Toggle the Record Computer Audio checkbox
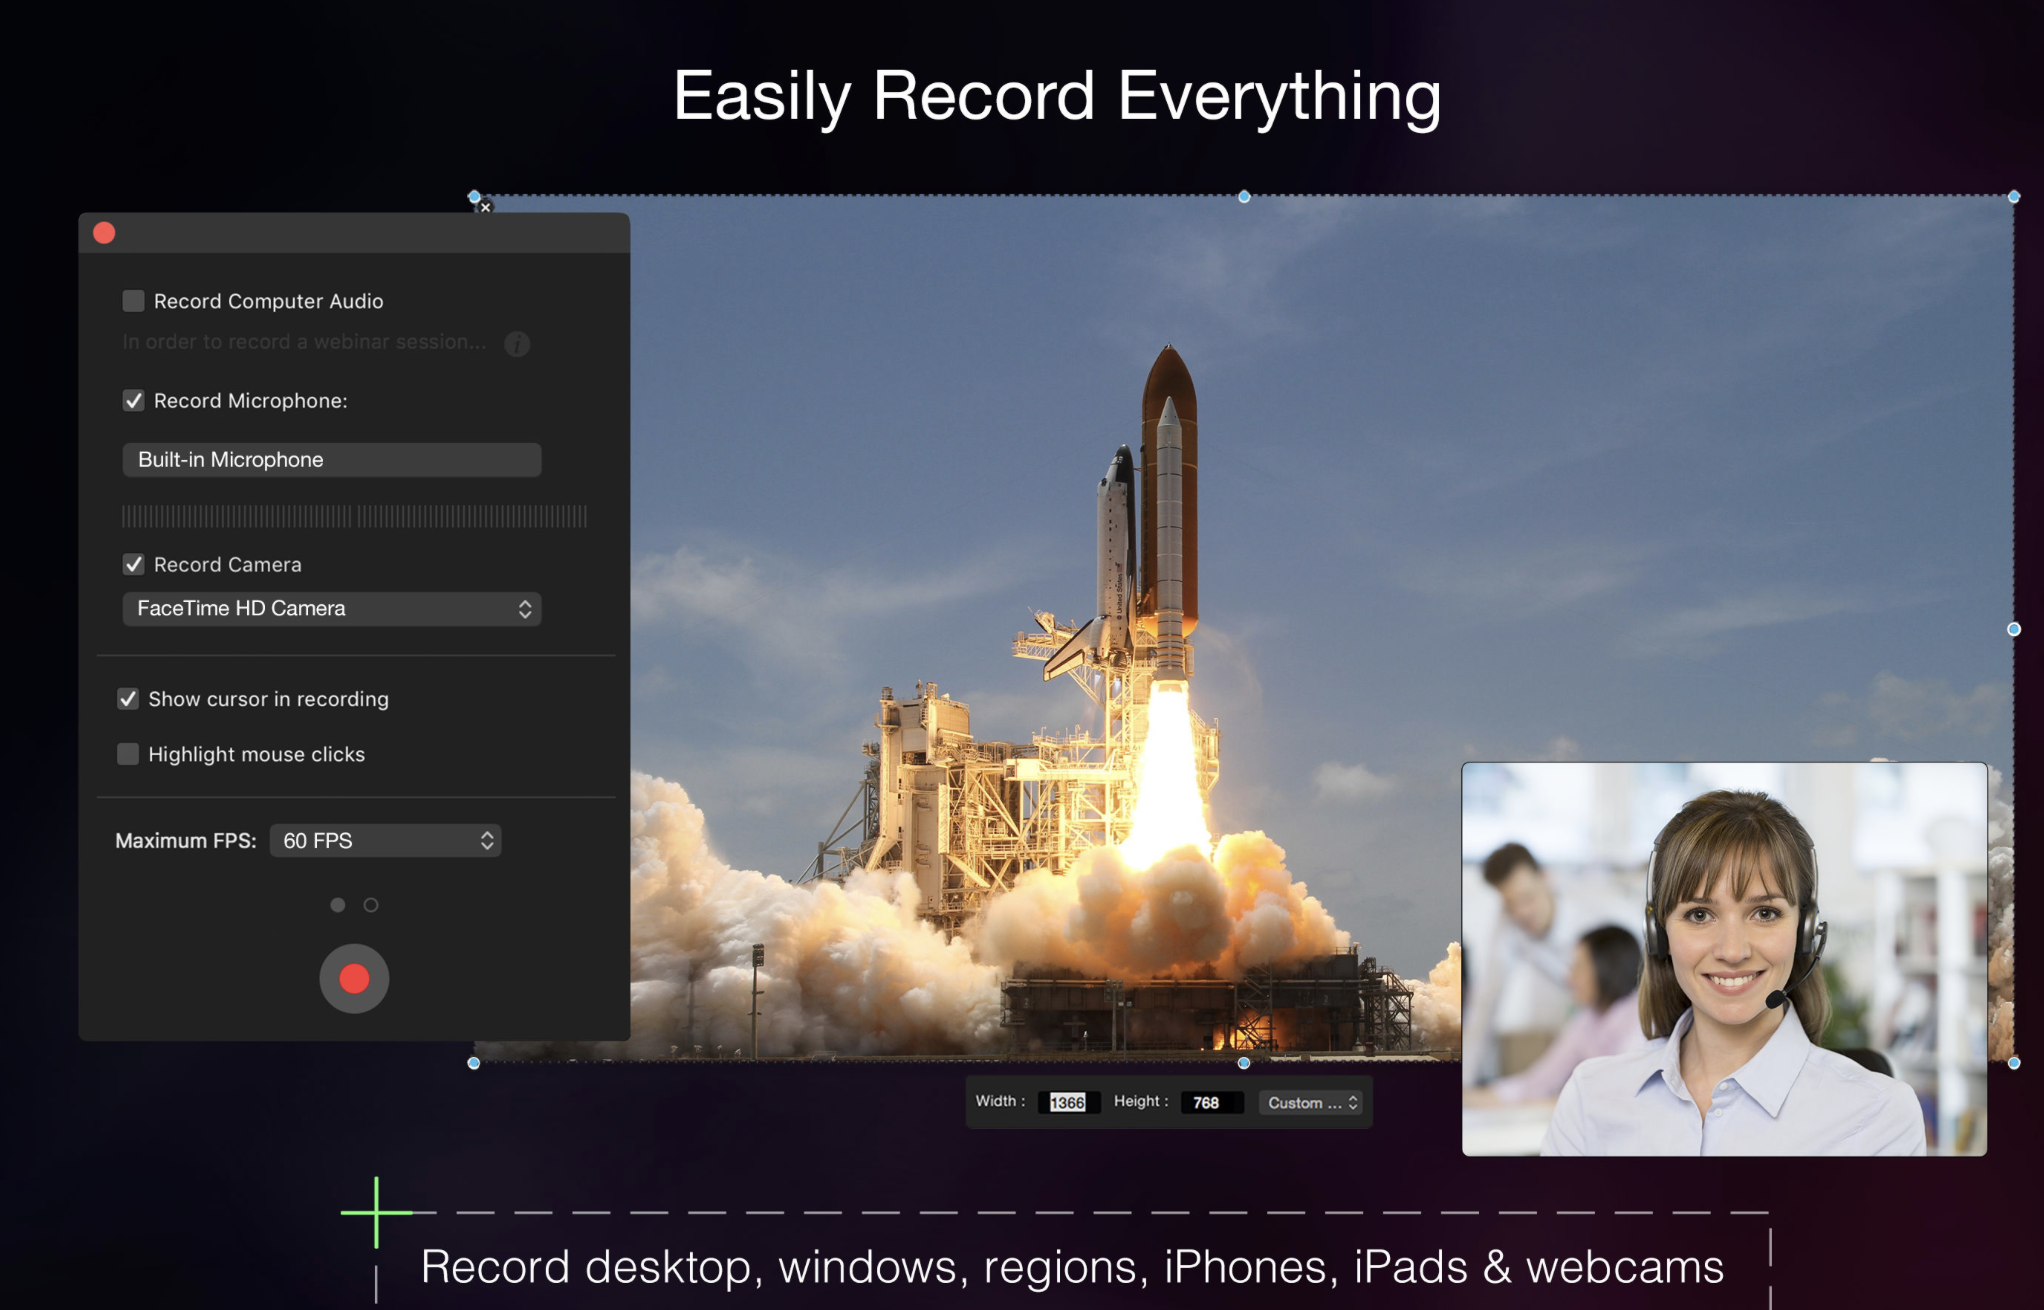Image resolution: width=2044 pixels, height=1310 pixels. [131, 300]
